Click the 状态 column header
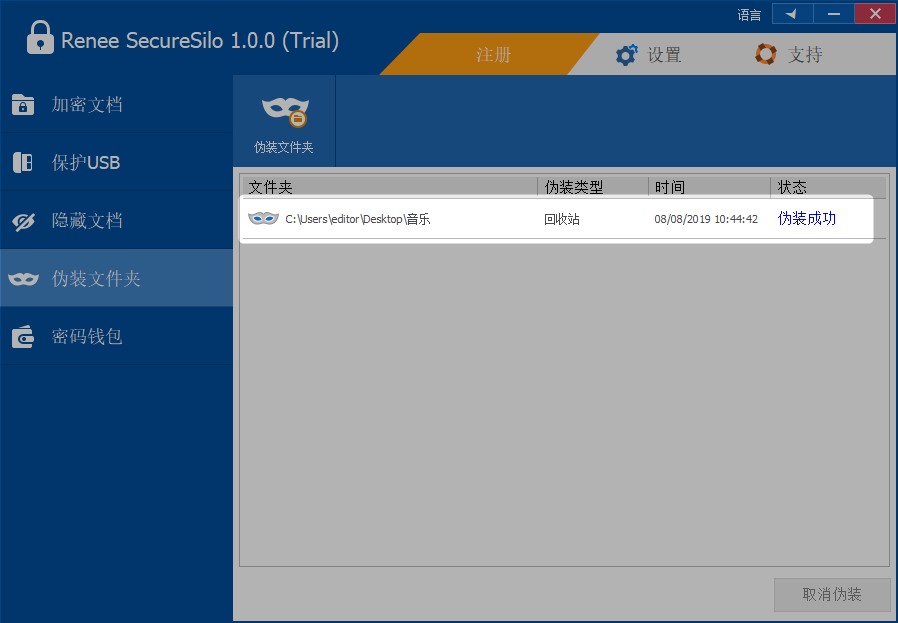The image size is (898, 623). pyautogui.click(x=828, y=187)
